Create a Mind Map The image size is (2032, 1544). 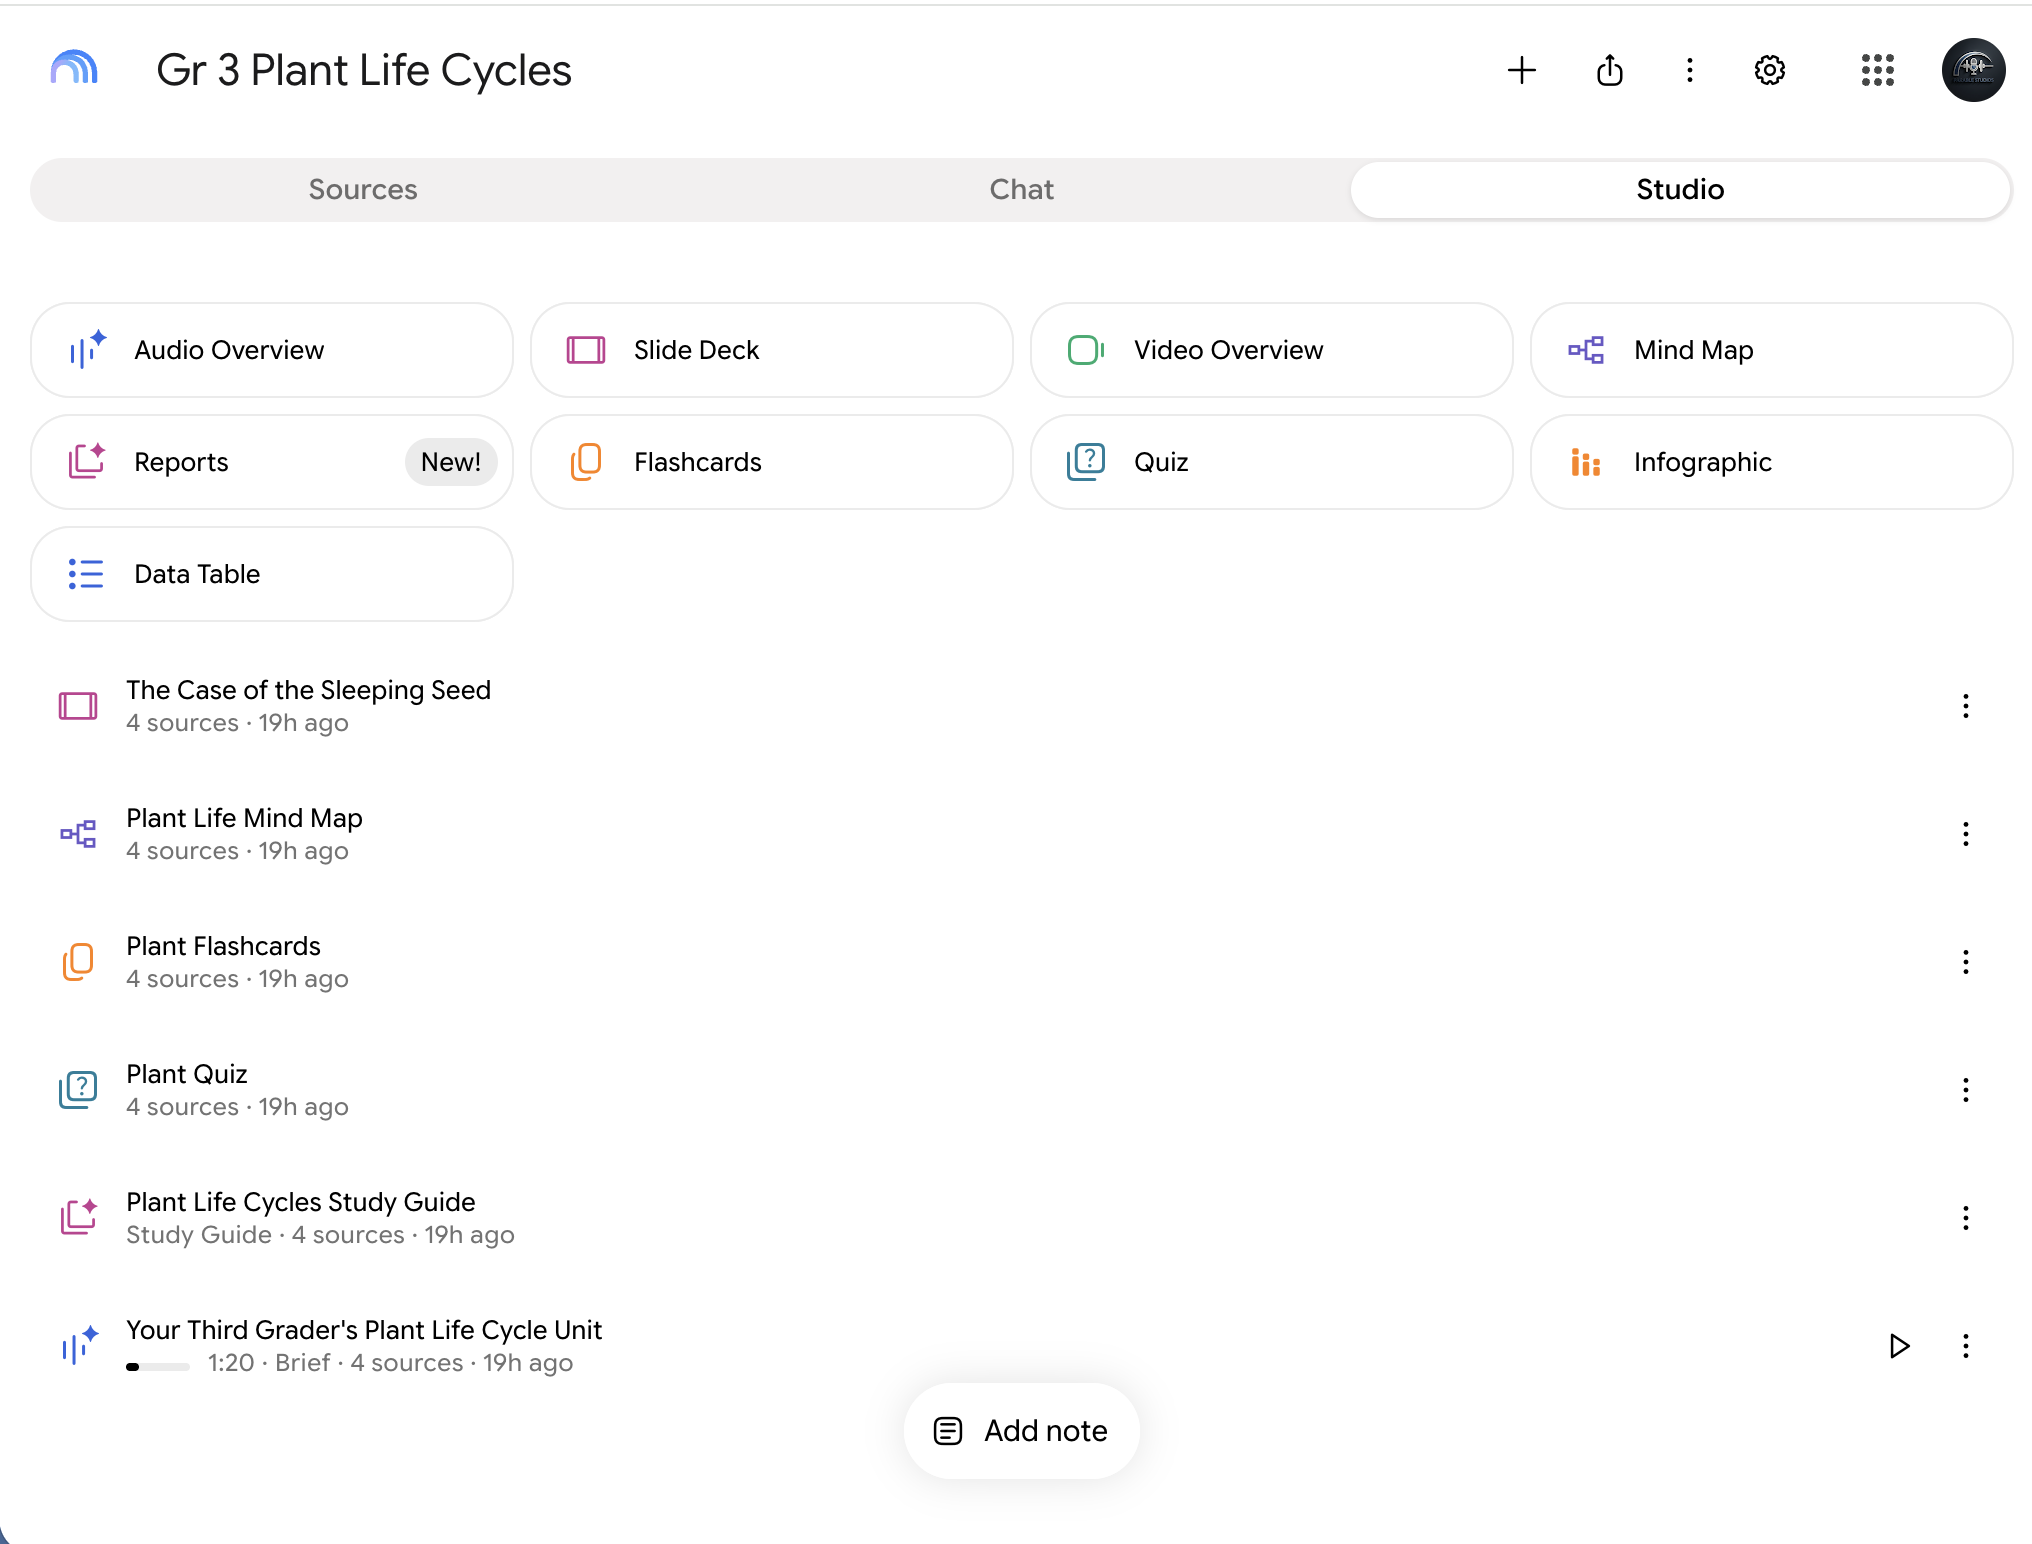tap(1772, 350)
